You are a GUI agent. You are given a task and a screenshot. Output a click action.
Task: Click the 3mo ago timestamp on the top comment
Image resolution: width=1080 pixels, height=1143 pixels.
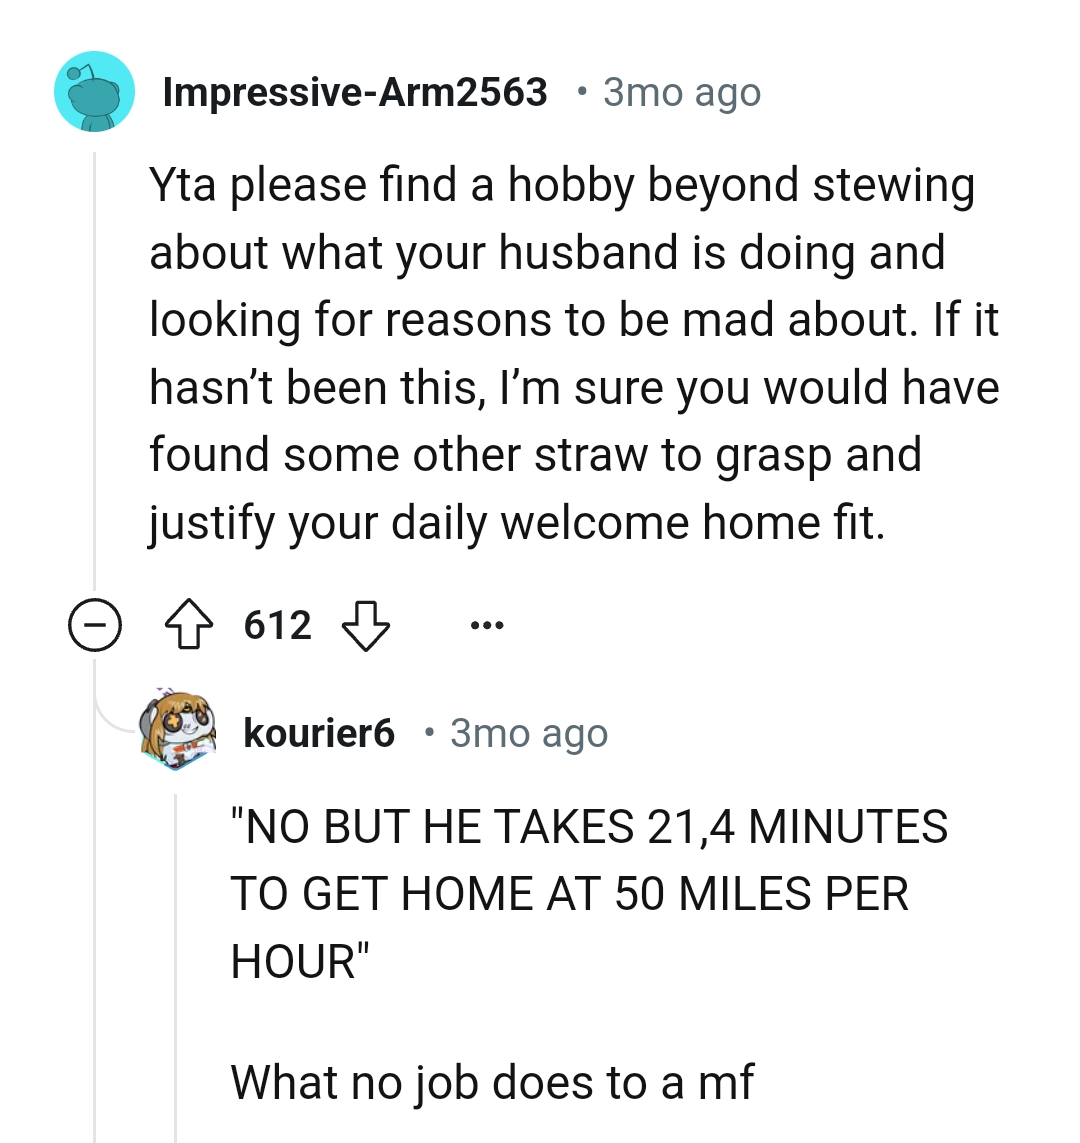tap(681, 91)
